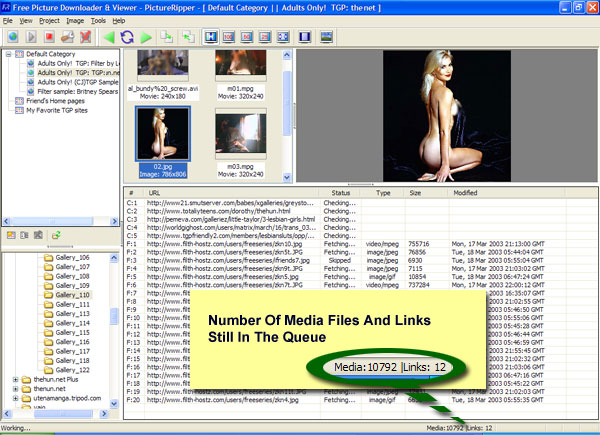Image resolution: width=600 pixels, height=435 pixels.
Task: Sort the list by Size column header
Action: [x=426, y=193]
